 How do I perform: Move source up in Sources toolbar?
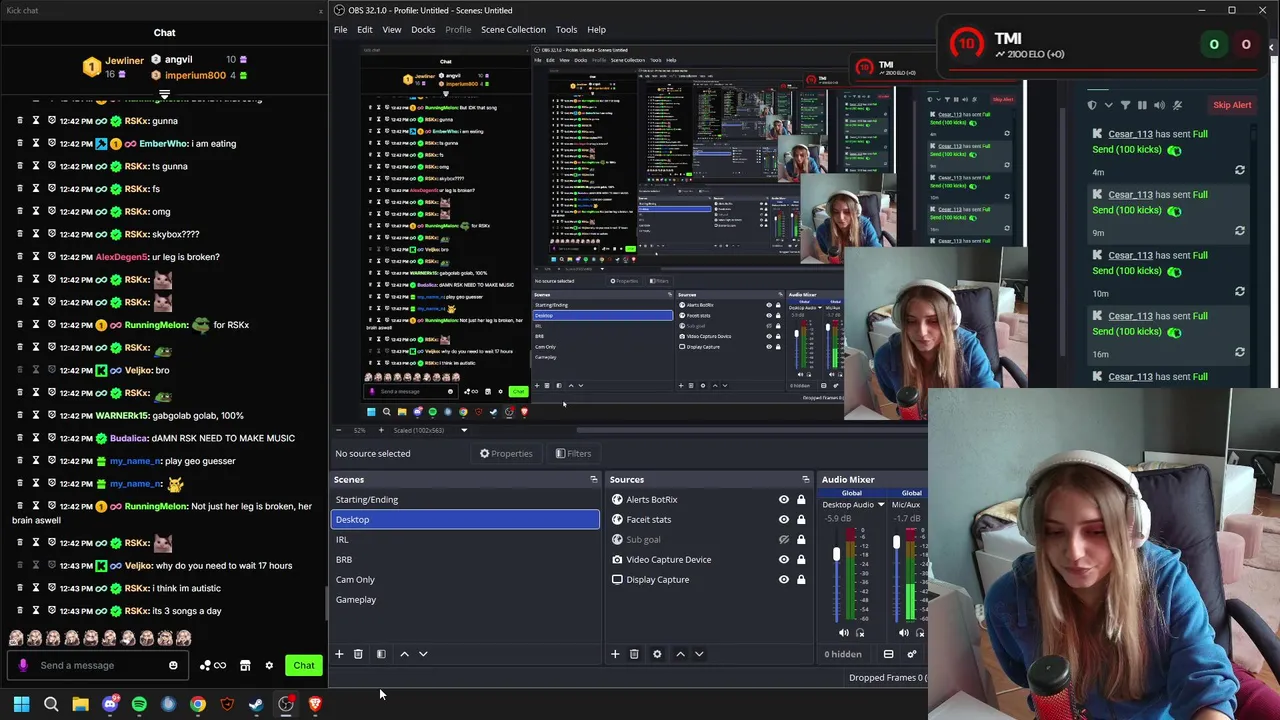click(680, 654)
